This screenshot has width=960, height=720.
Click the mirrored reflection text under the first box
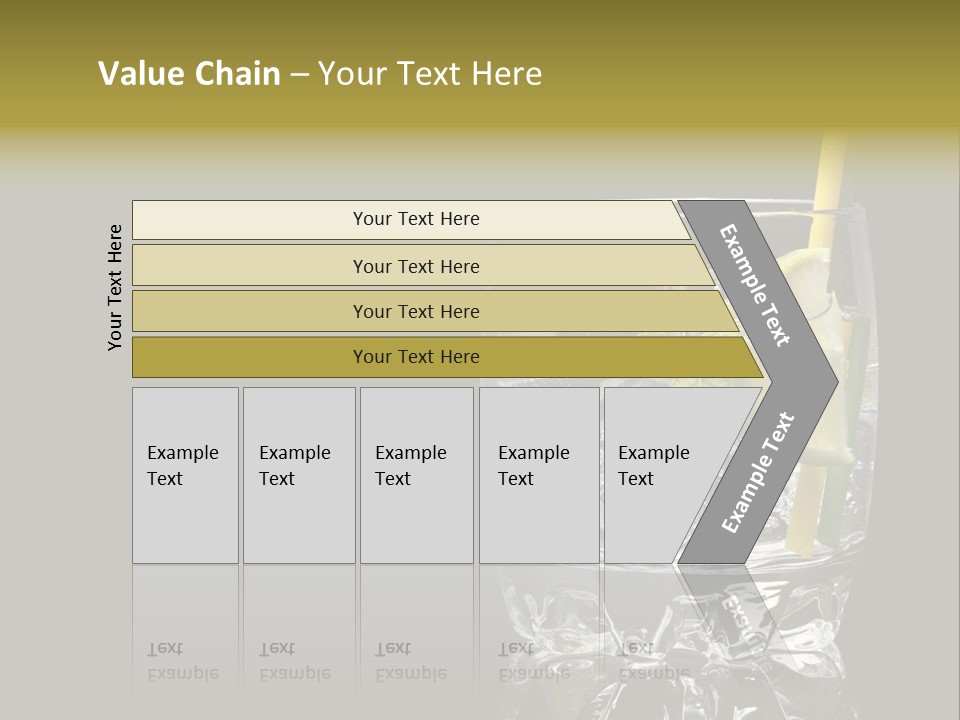(x=183, y=661)
